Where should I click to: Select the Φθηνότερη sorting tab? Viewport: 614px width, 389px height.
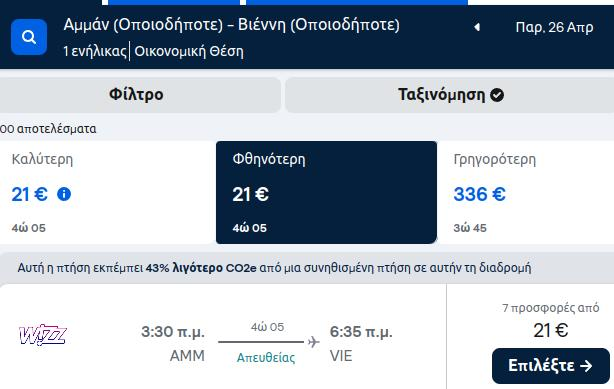(x=326, y=192)
